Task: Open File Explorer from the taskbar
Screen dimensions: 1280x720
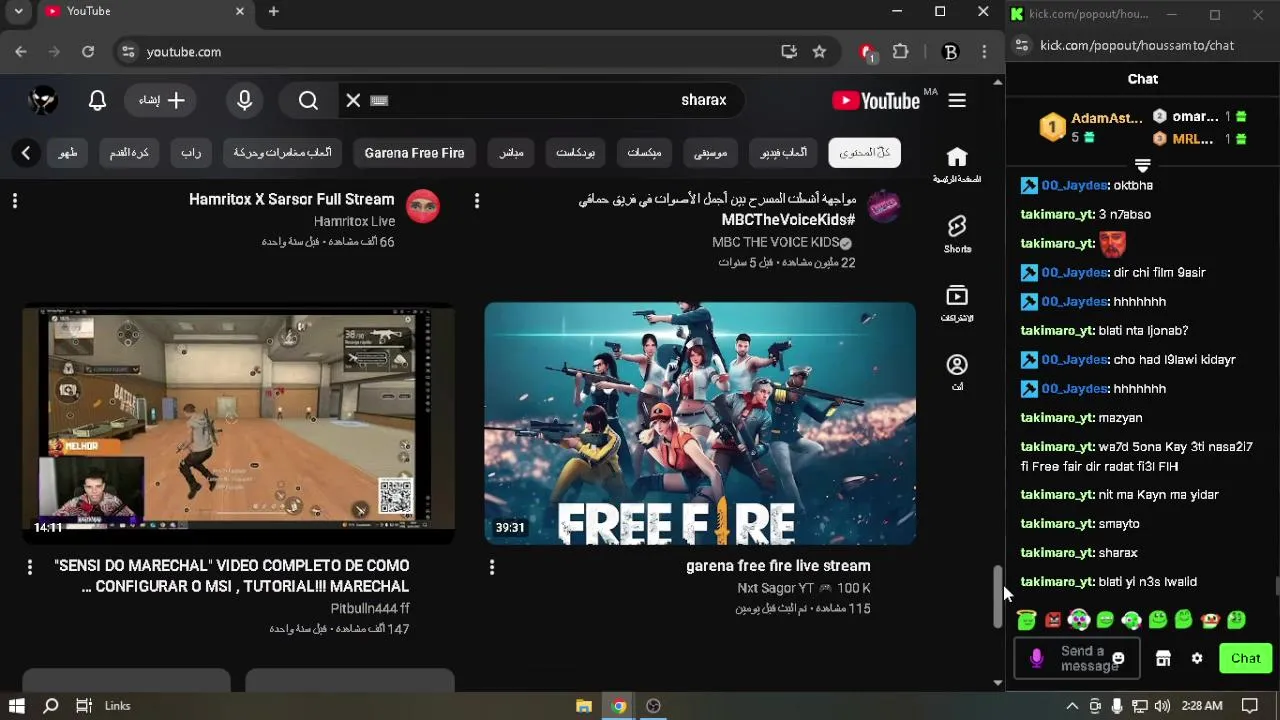Action: click(x=584, y=706)
